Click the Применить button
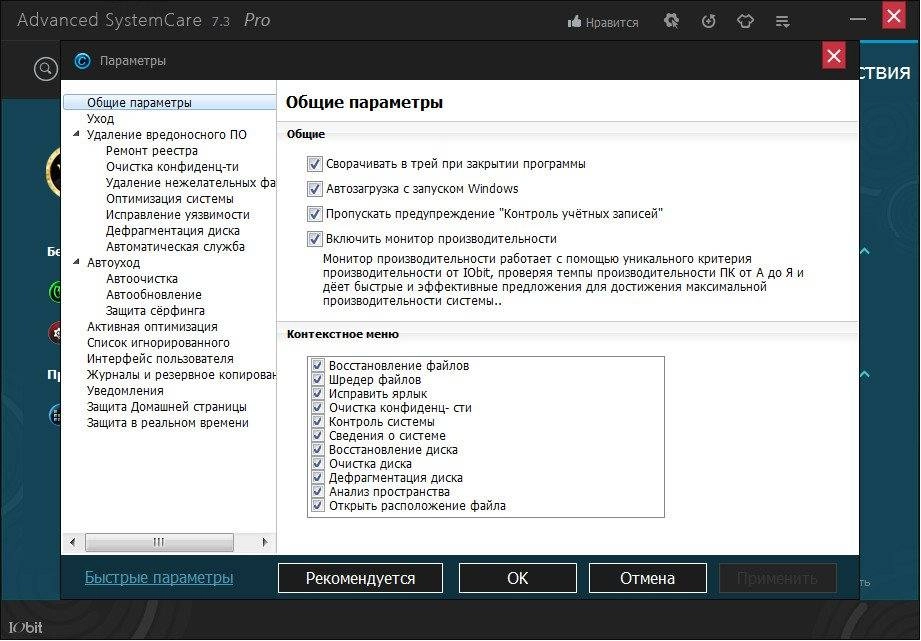Viewport: 921px width, 641px height. click(778, 578)
